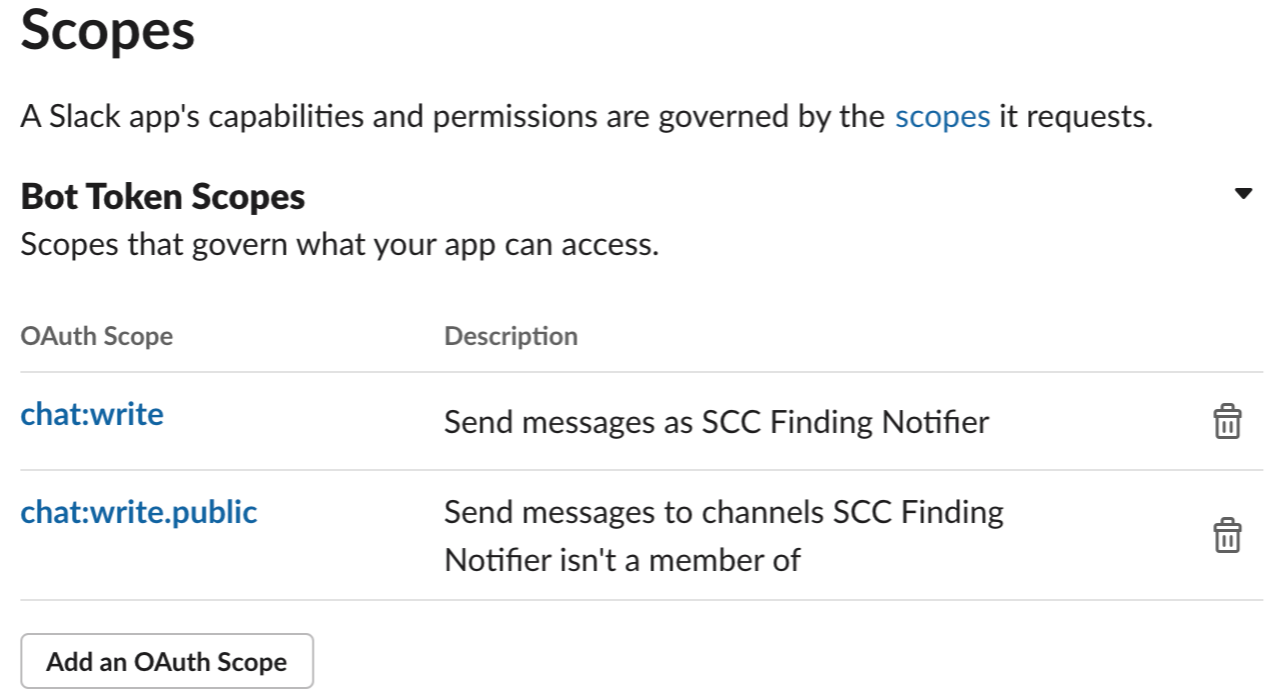
Task: Click the OAuth Scope column header
Action: (x=97, y=336)
